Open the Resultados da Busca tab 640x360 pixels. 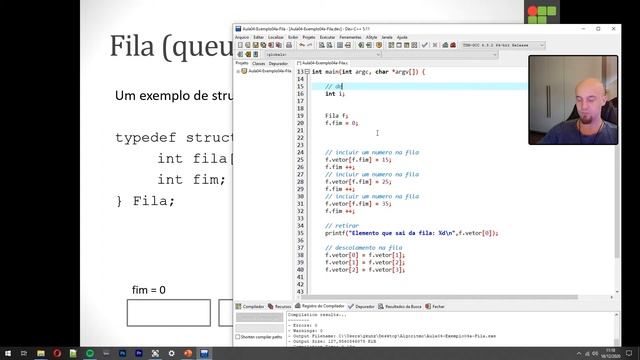[399, 306]
